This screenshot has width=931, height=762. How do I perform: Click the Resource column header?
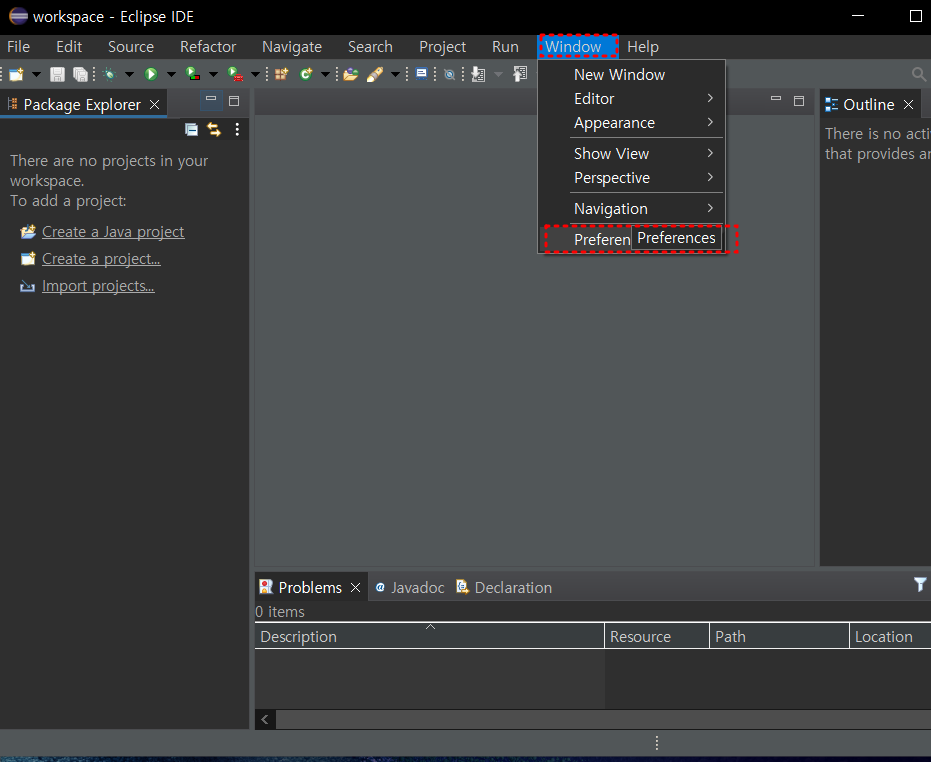pos(657,637)
